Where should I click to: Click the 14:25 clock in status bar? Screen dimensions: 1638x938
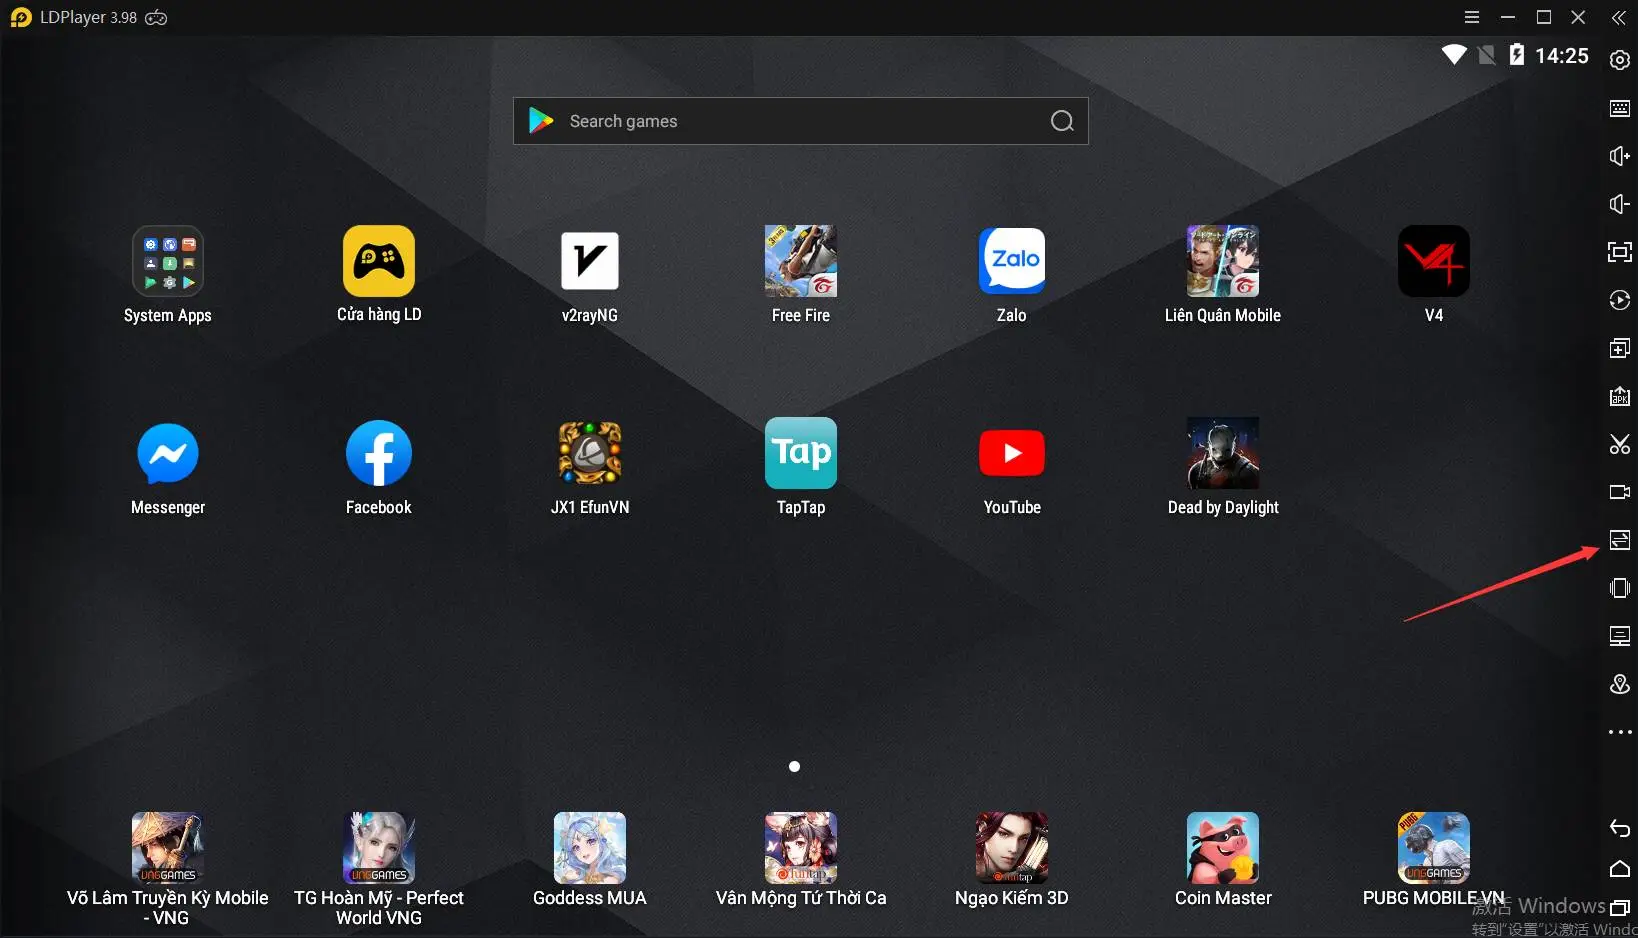pos(1562,56)
